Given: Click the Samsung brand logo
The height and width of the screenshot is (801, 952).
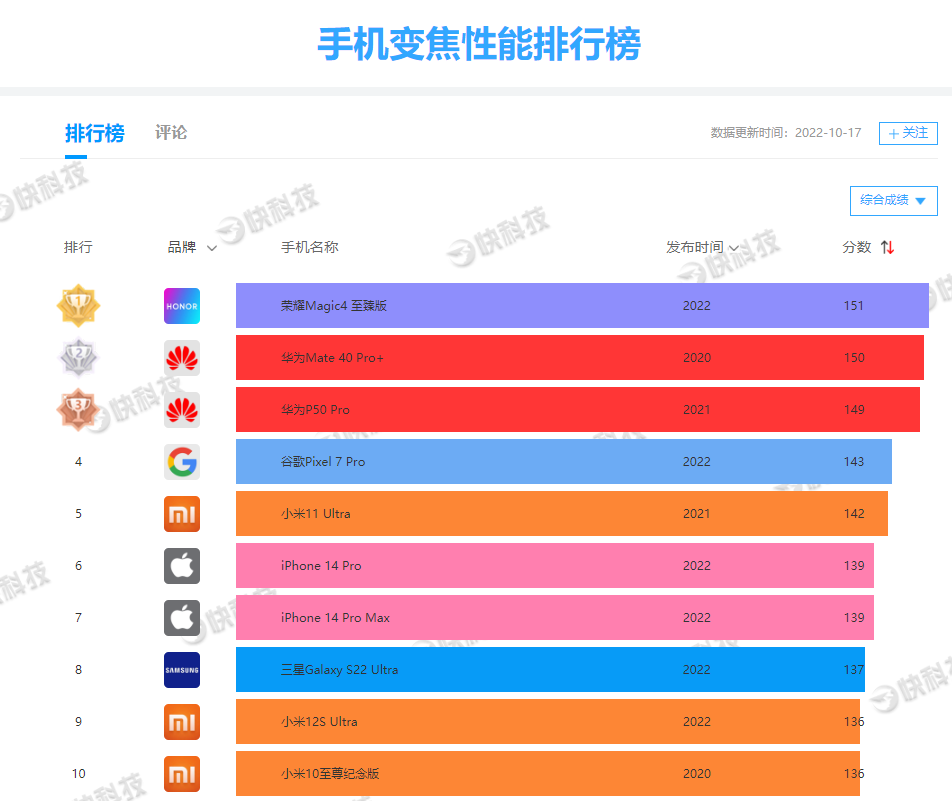Looking at the screenshot, I should (x=182, y=670).
